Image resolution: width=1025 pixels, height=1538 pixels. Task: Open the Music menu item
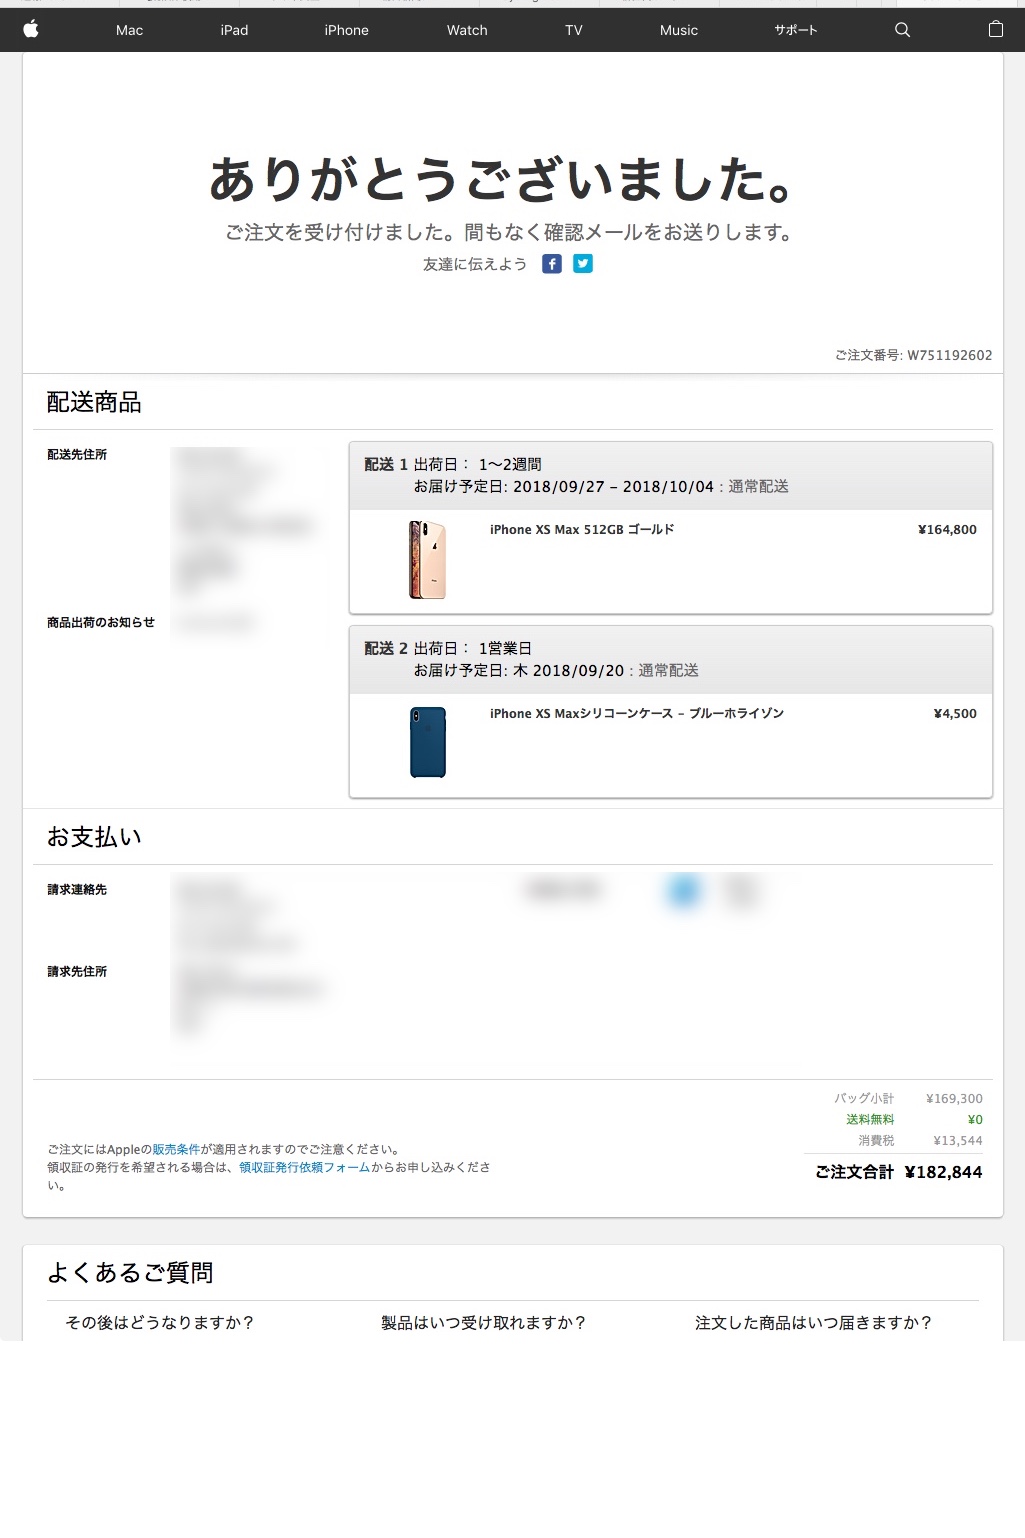click(679, 30)
